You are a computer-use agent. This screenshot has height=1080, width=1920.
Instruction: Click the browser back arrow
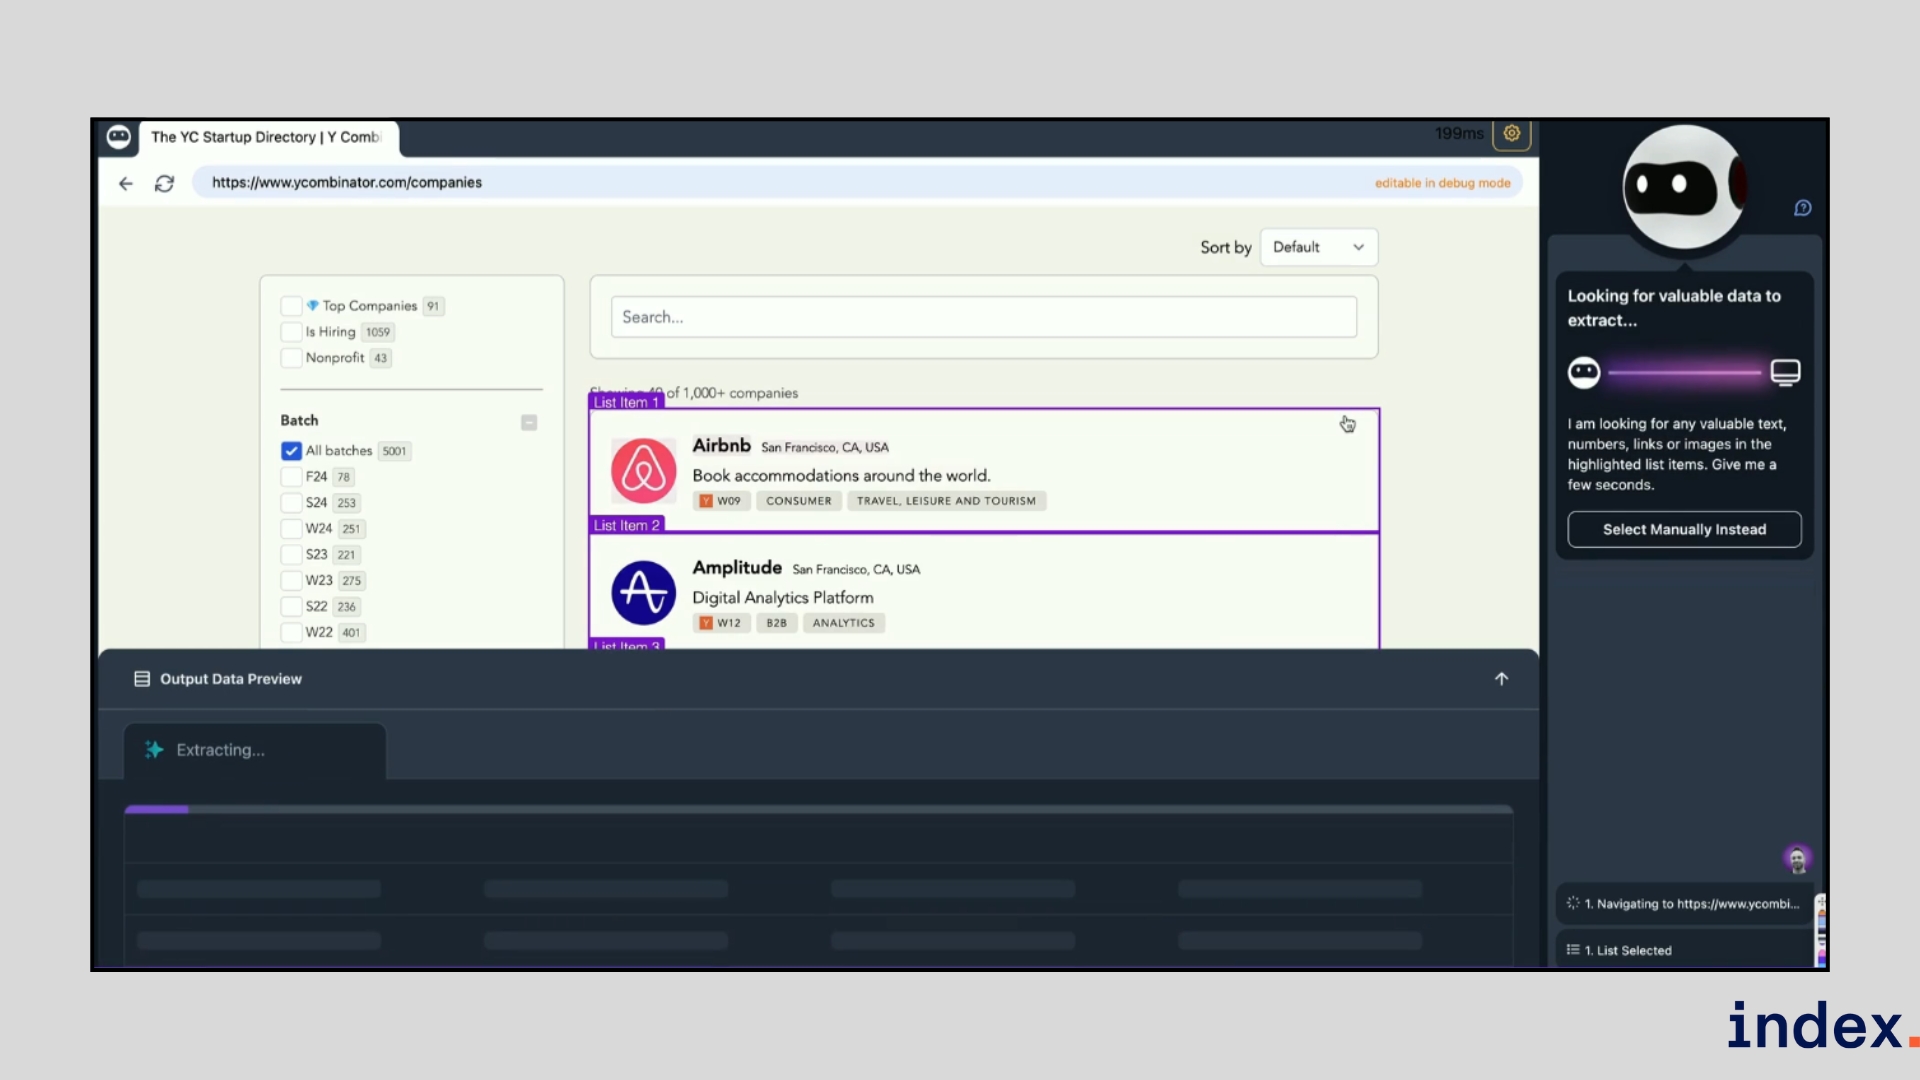pyautogui.click(x=126, y=183)
